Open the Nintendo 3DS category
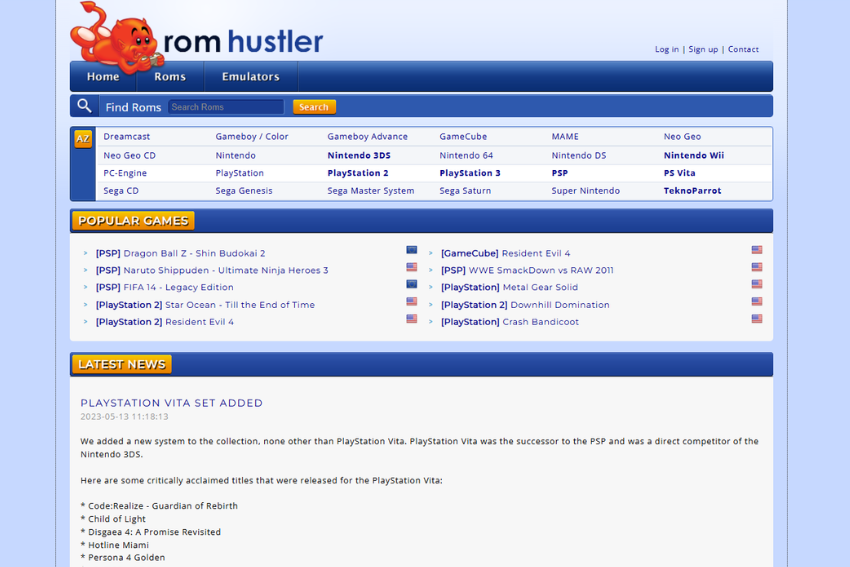 pyautogui.click(x=359, y=156)
